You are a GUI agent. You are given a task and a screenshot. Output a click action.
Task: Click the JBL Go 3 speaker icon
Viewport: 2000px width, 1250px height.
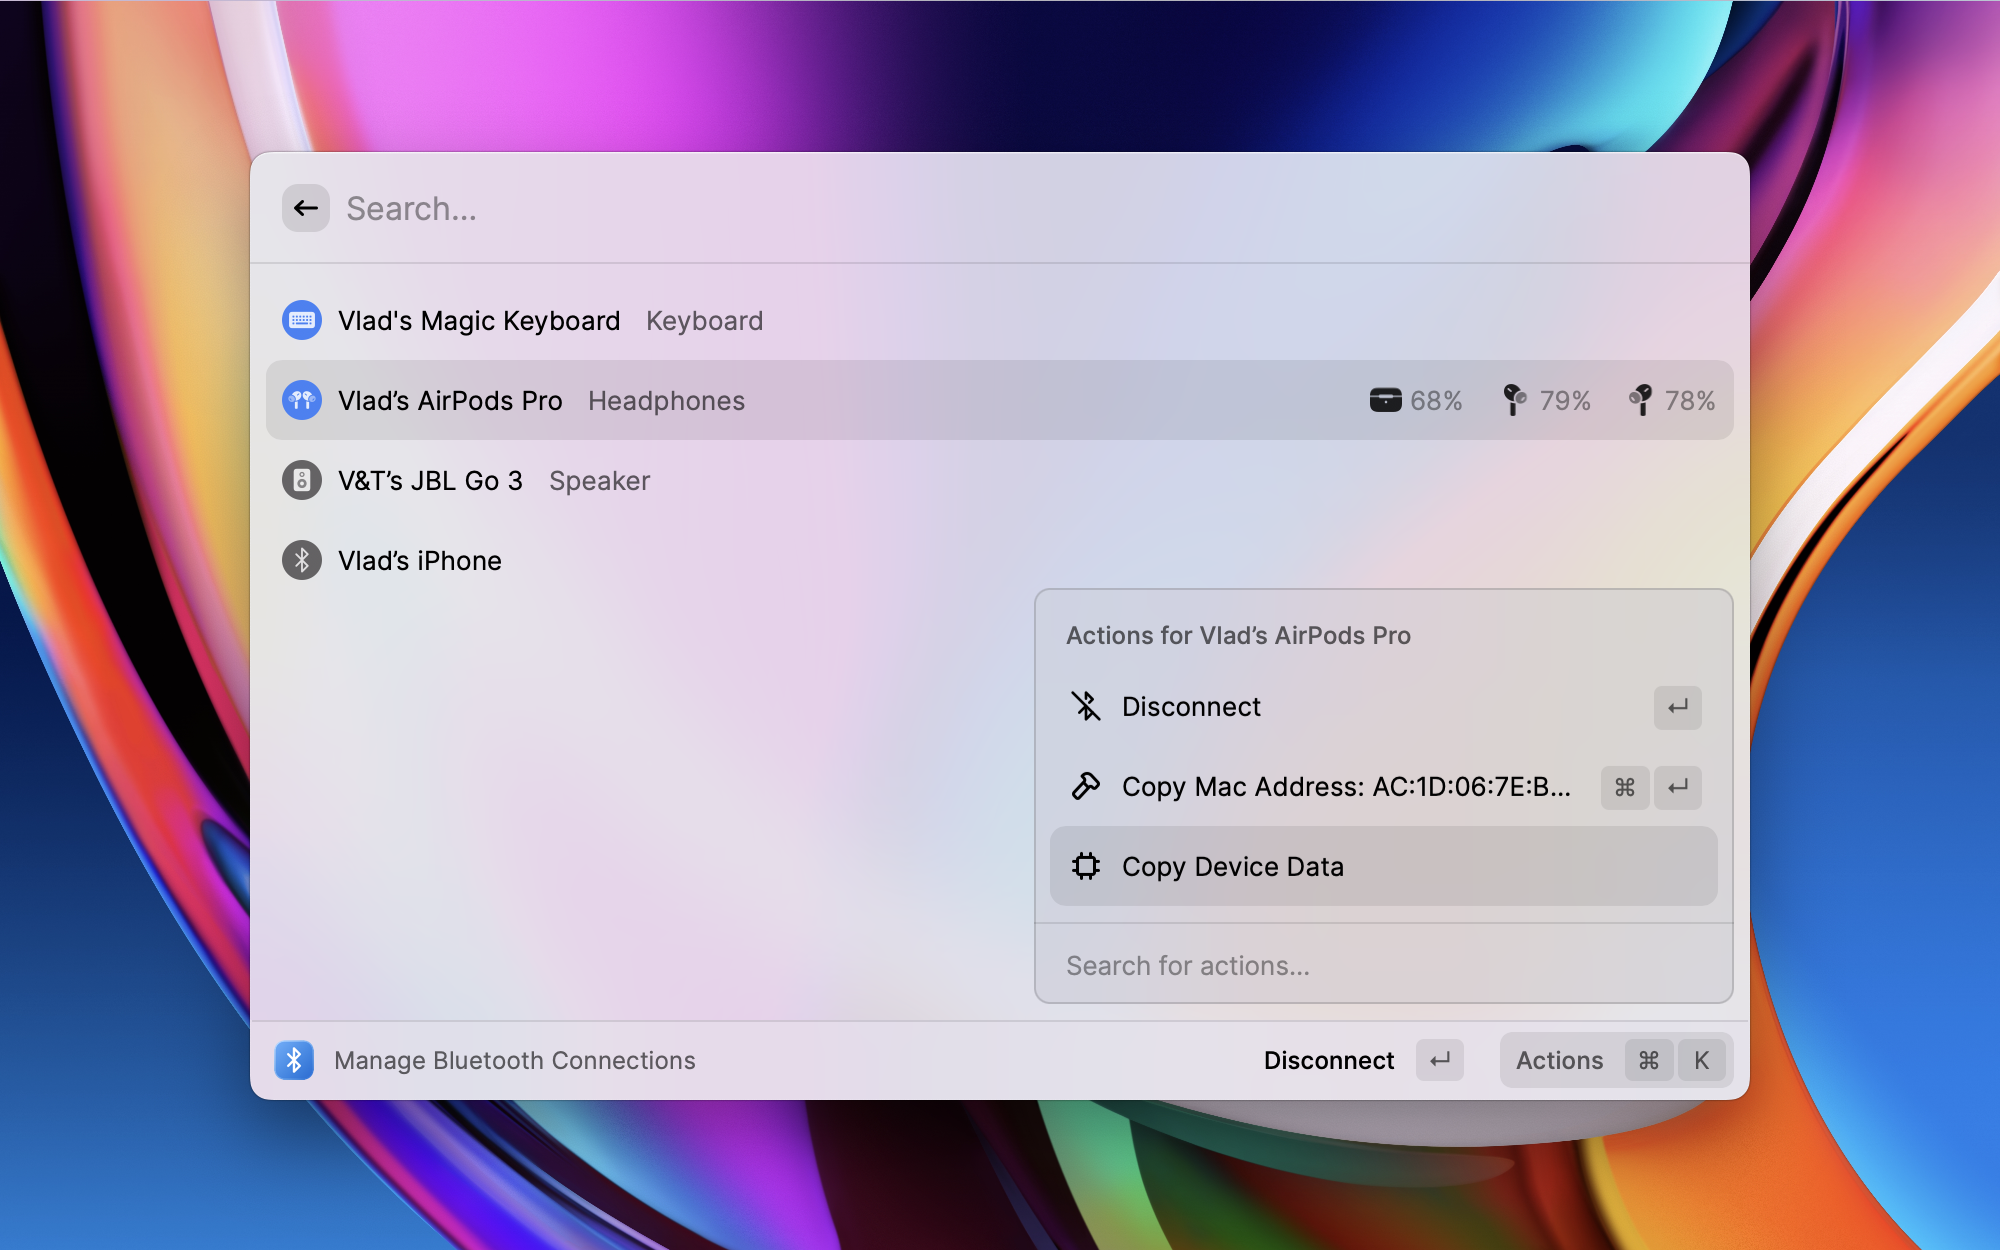(x=302, y=480)
